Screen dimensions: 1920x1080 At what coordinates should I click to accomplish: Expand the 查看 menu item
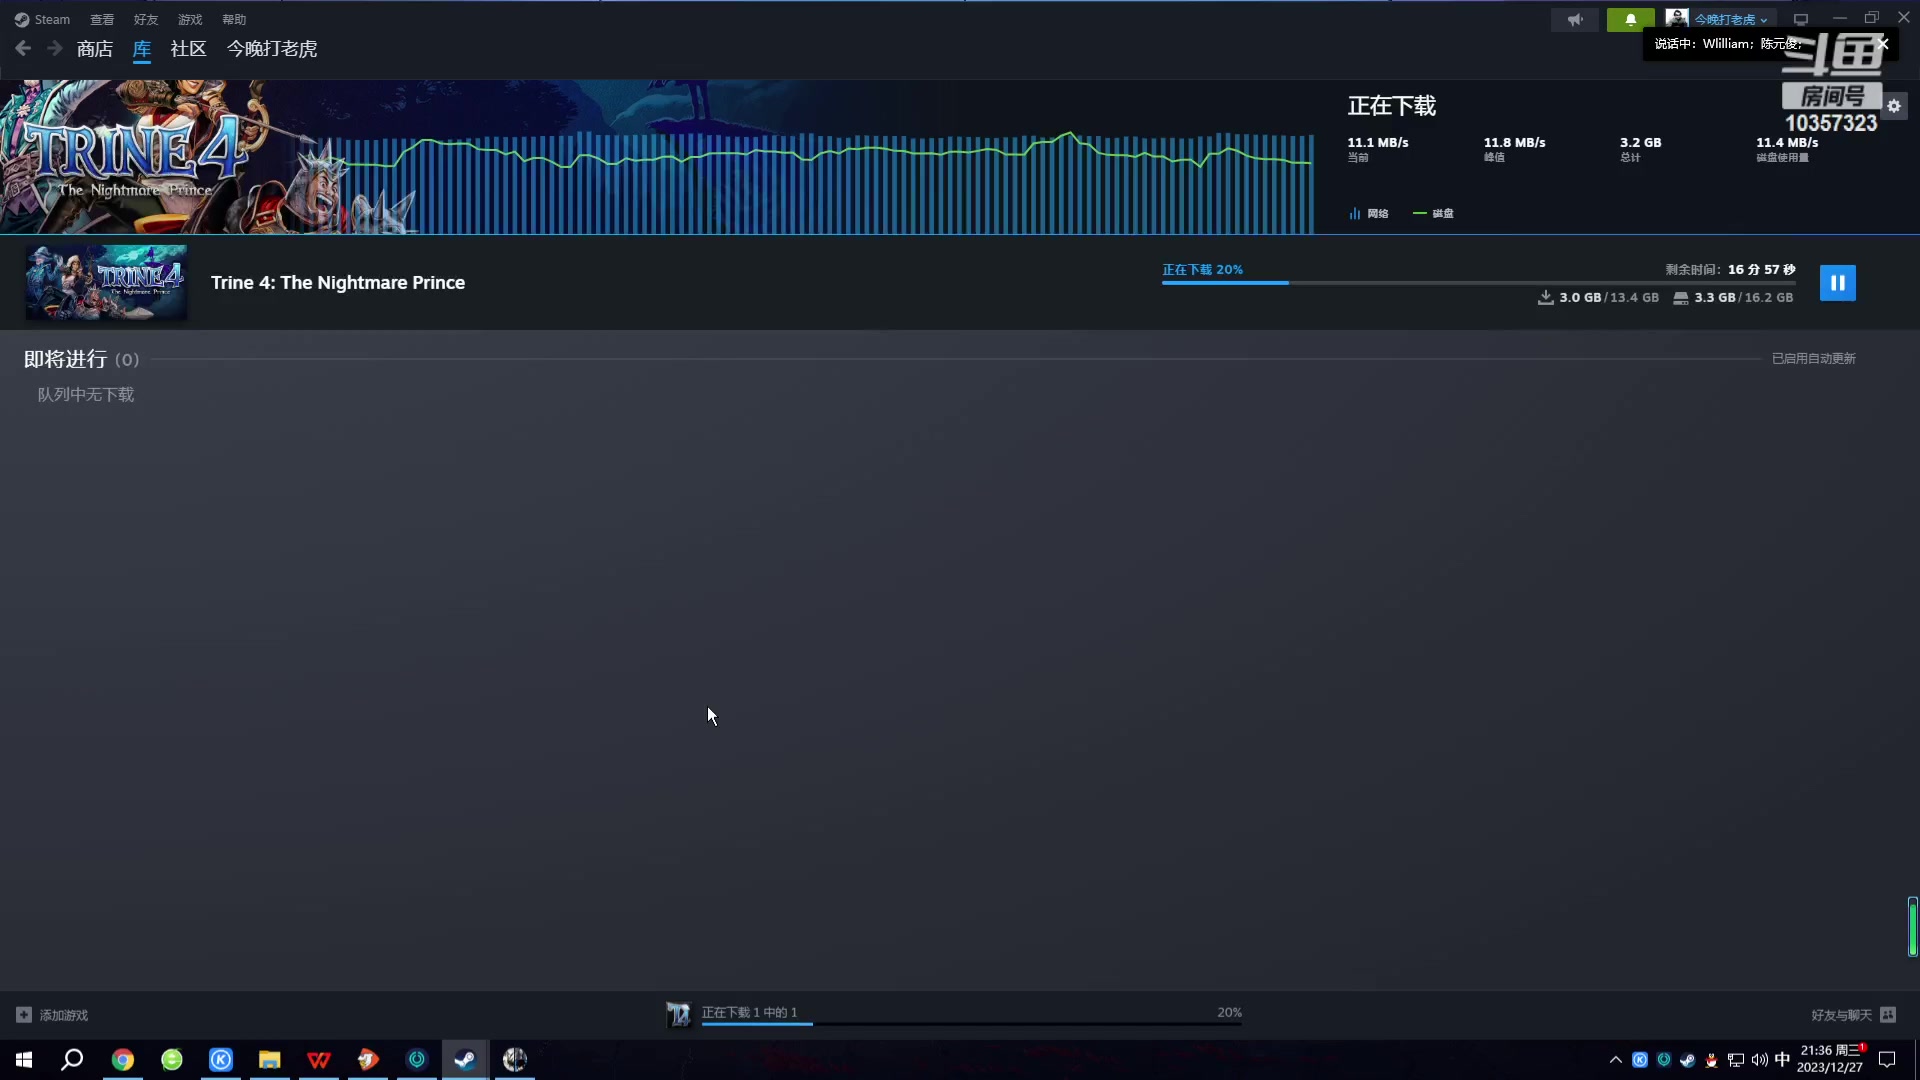pyautogui.click(x=102, y=18)
